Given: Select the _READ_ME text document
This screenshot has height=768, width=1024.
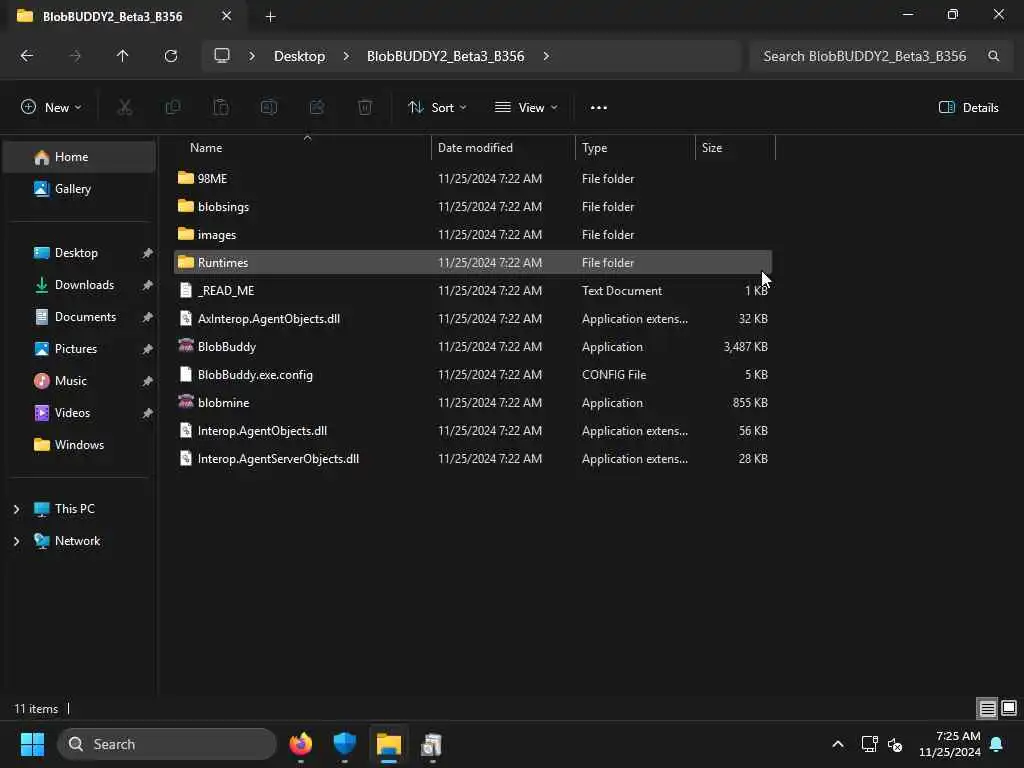Looking at the screenshot, I should (473, 291).
